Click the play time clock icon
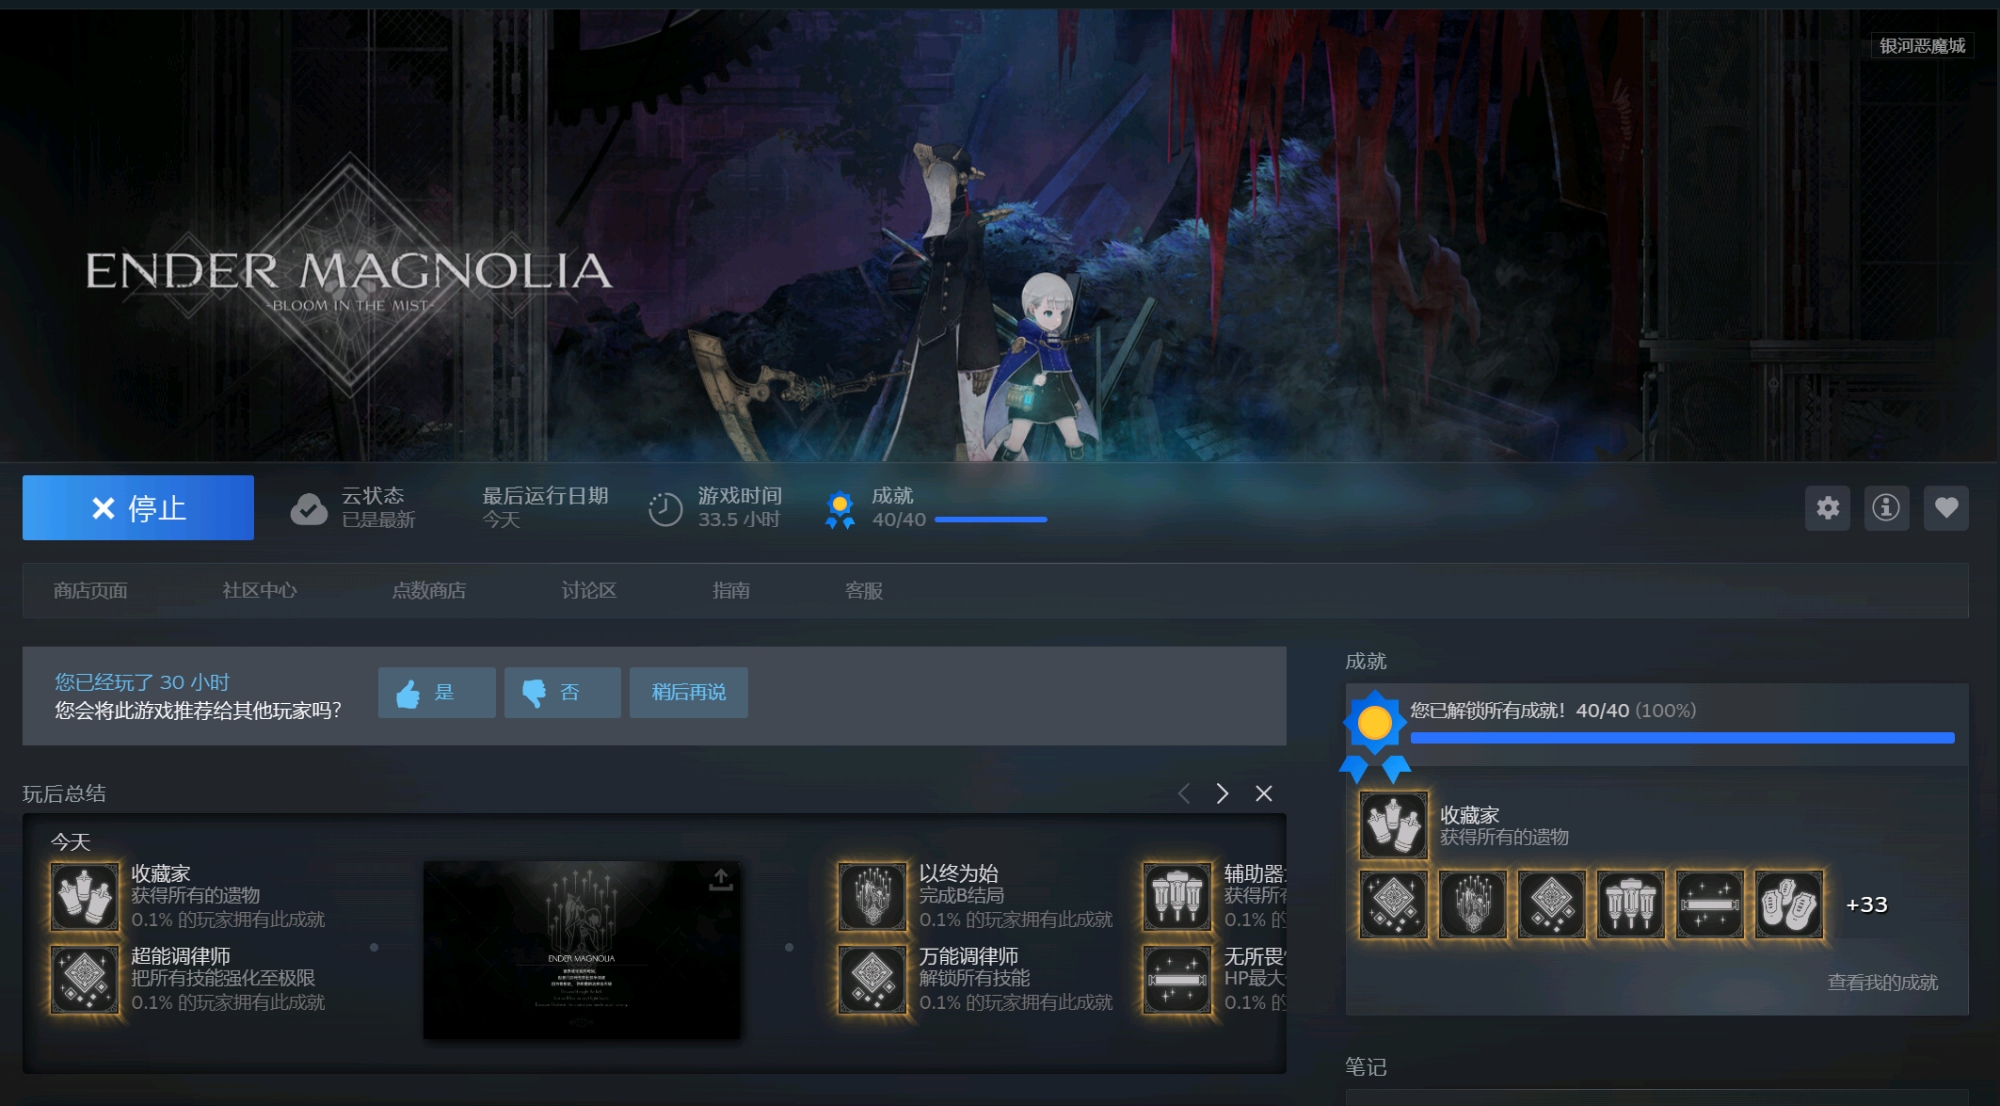Image resolution: width=2000 pixels, height=1106 pixels. pyautogui.click(x=665, y=509)
